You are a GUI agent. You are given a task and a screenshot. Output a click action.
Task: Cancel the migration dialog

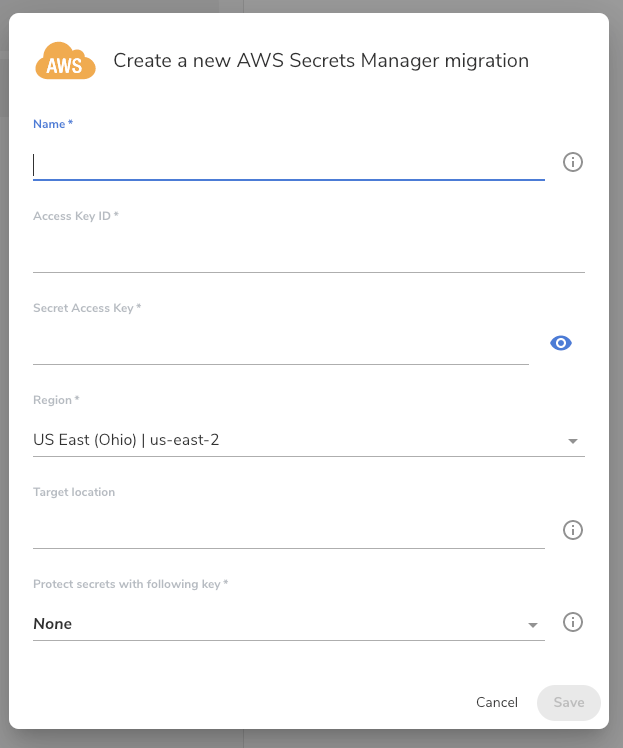pos(497,703)
